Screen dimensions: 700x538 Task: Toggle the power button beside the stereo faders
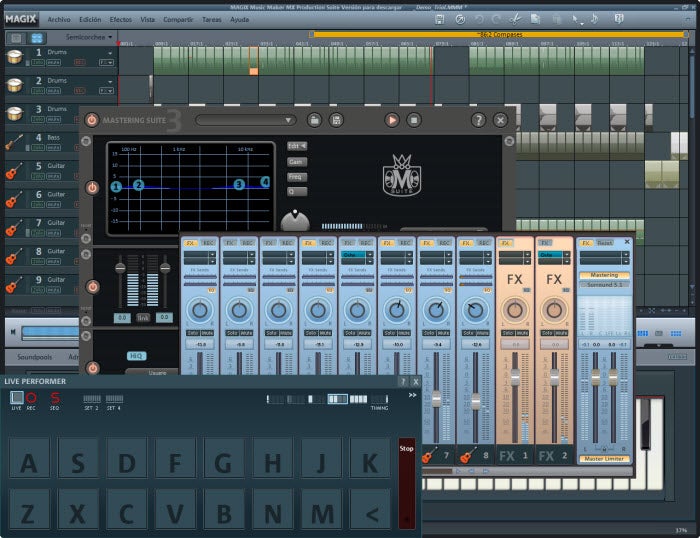(x=93, y=287)
